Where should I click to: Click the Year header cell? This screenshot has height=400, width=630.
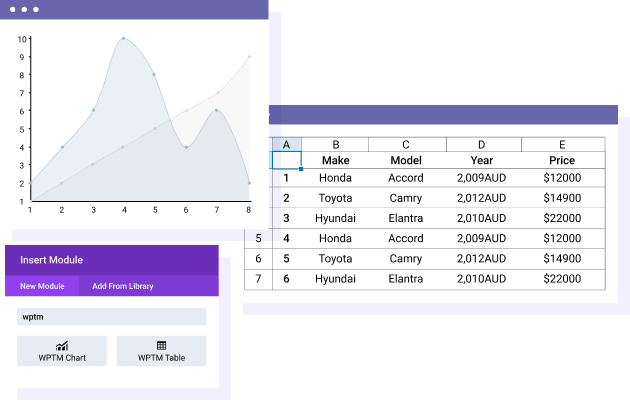tap(481, 160)
